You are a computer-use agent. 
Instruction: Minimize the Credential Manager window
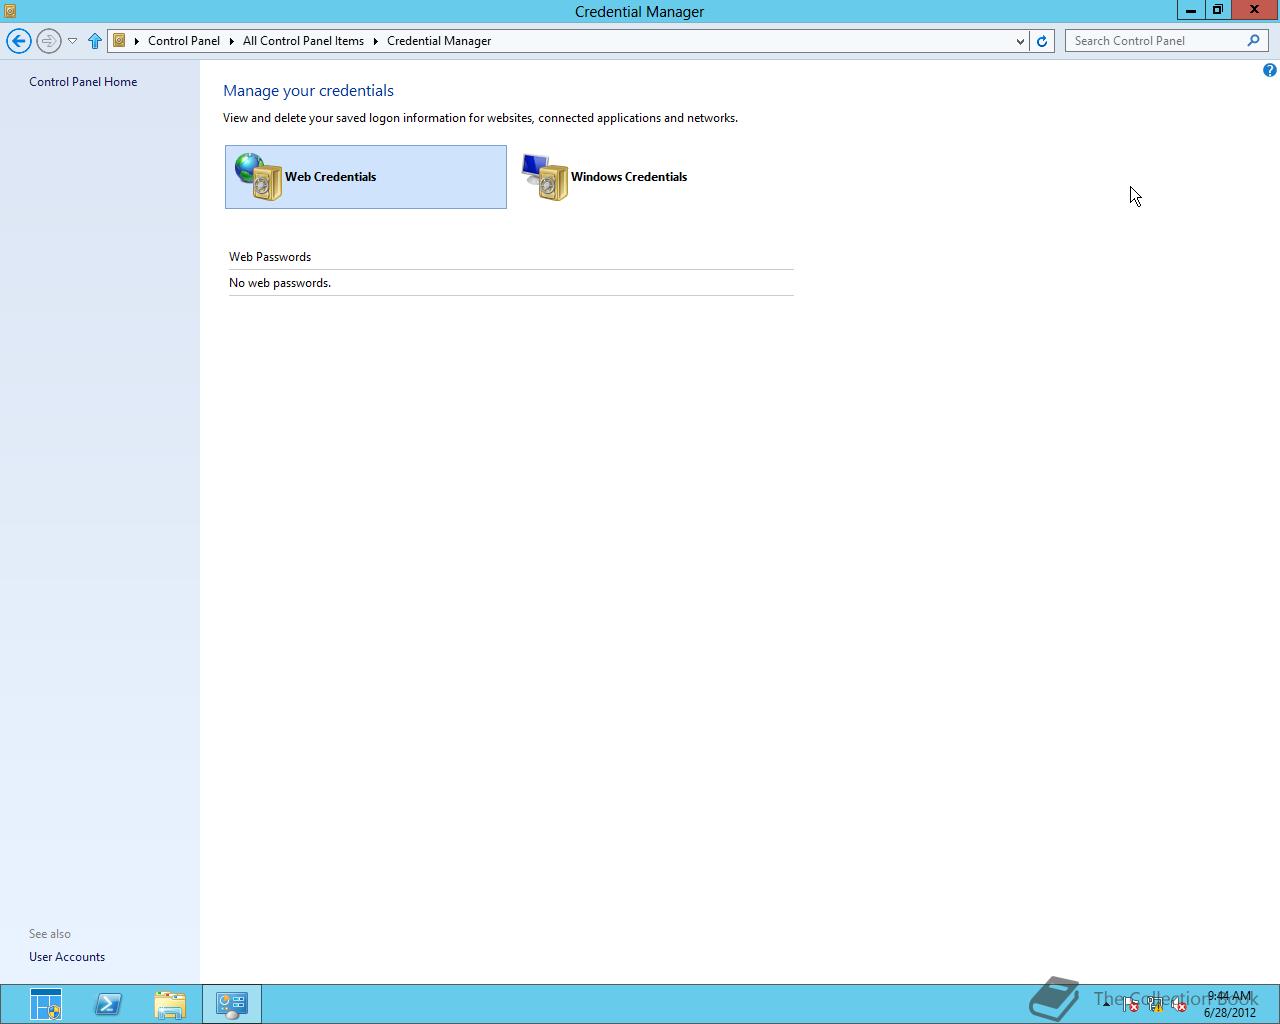tap(1190, 10)
